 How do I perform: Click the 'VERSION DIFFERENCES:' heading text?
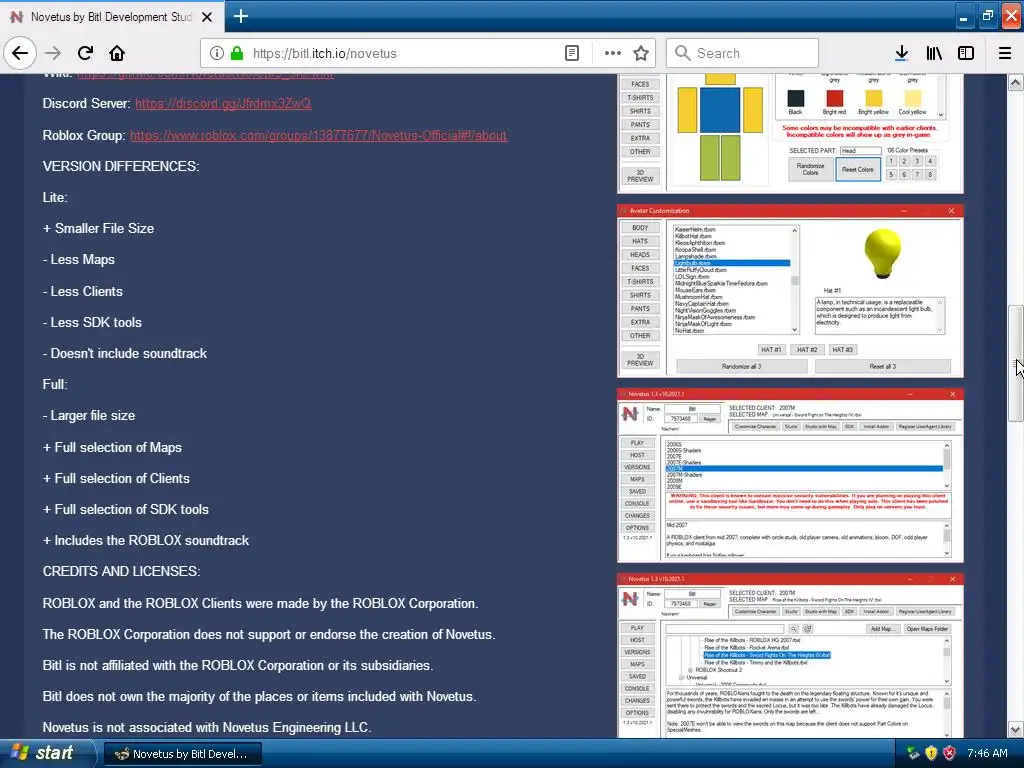[x=121, y=167]
